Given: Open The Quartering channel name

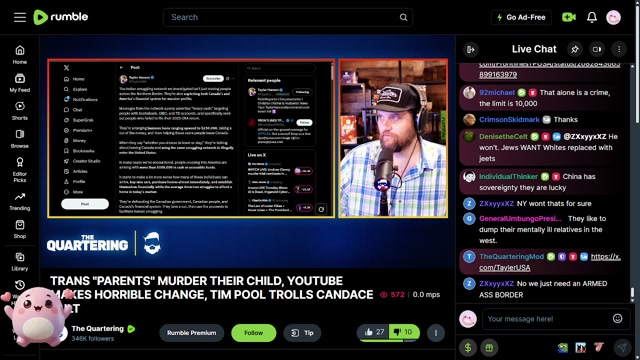Looking at the screenshot, I should tap(97, 329).
